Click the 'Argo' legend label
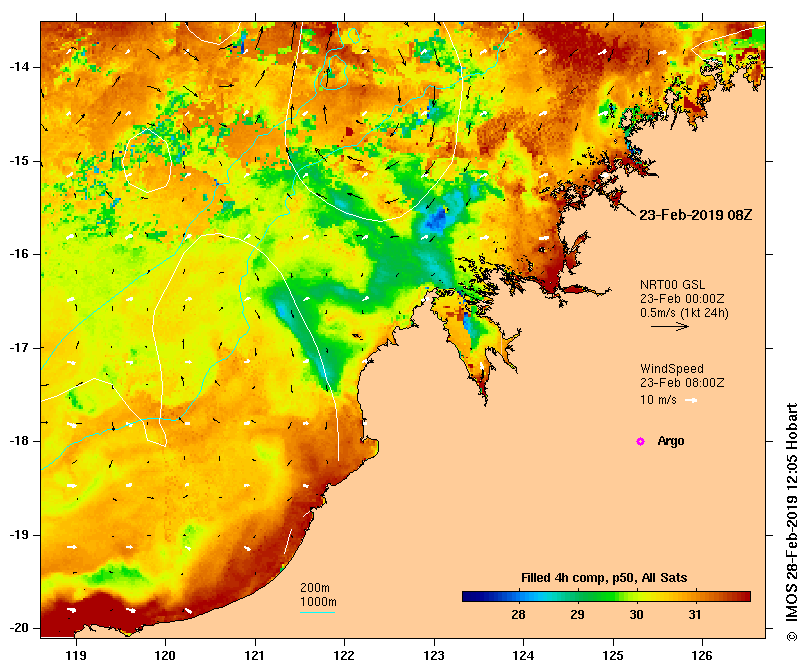The height and width of the screenshot is (672, 809). pos(671,441)
